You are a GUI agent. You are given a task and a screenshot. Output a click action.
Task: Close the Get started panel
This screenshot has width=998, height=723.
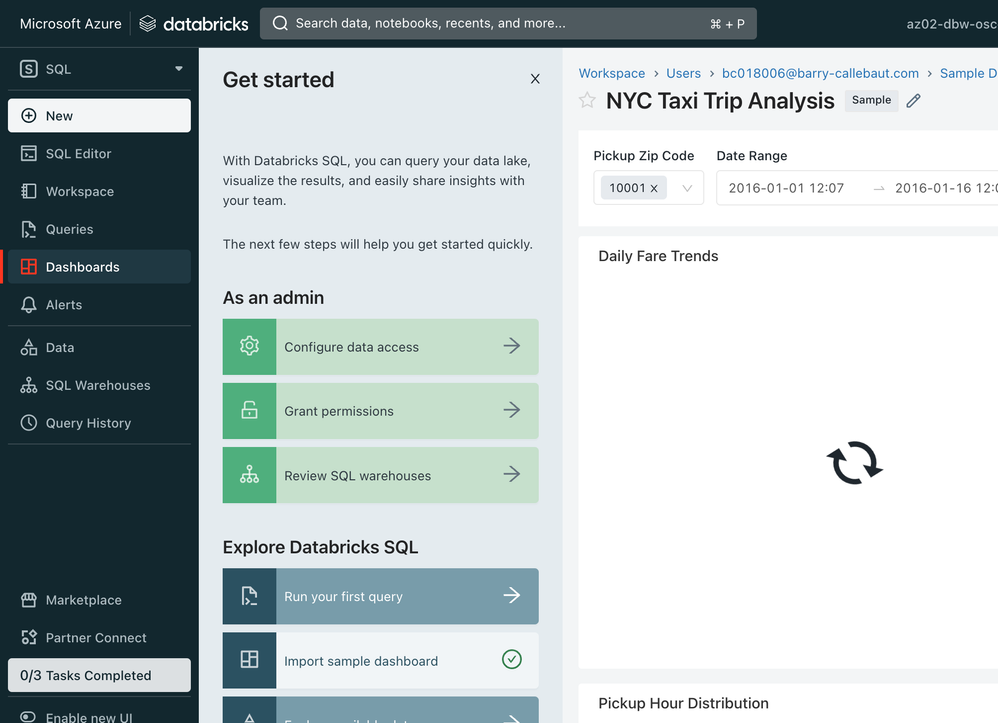(x=535, y=79)
